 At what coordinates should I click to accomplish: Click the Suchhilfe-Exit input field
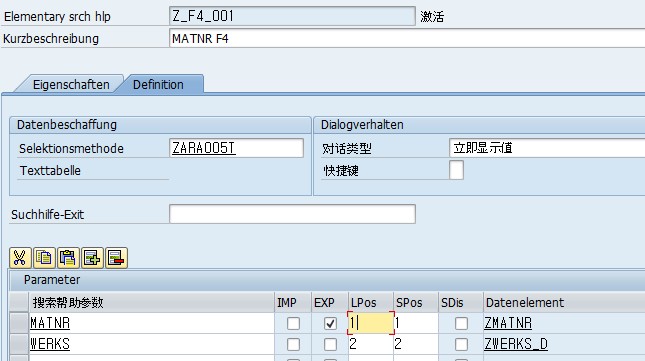292,214
